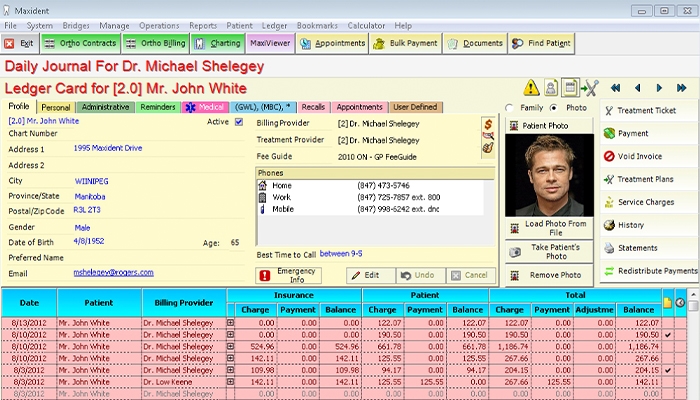The image size is (700, 400).
Task: Toggle the Active checkbox
Action: (239, 122)
